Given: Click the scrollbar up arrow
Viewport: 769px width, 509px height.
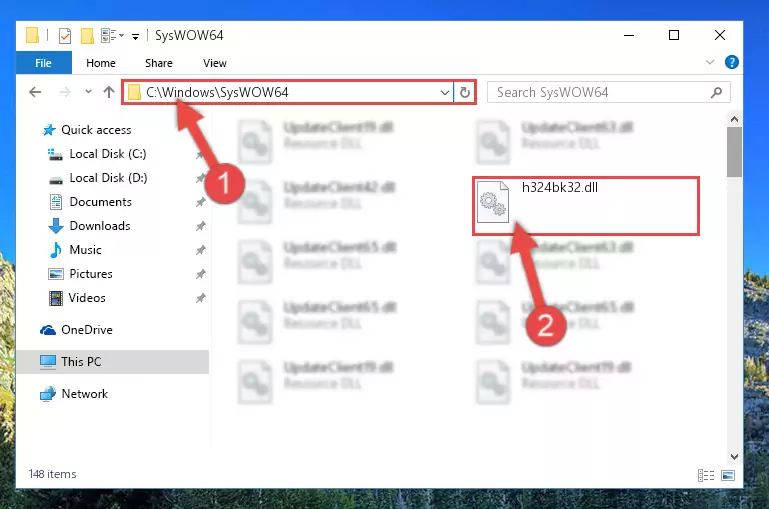Looking at the screenshot, I should coord(734,119).
